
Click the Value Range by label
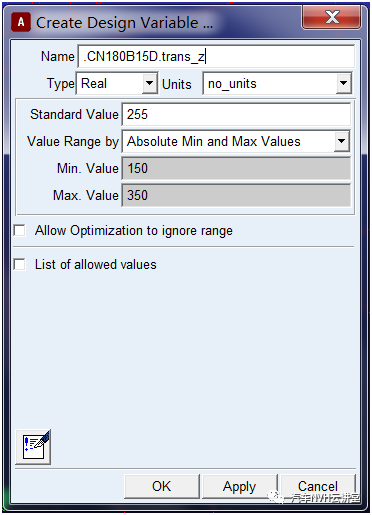[73, 142]
